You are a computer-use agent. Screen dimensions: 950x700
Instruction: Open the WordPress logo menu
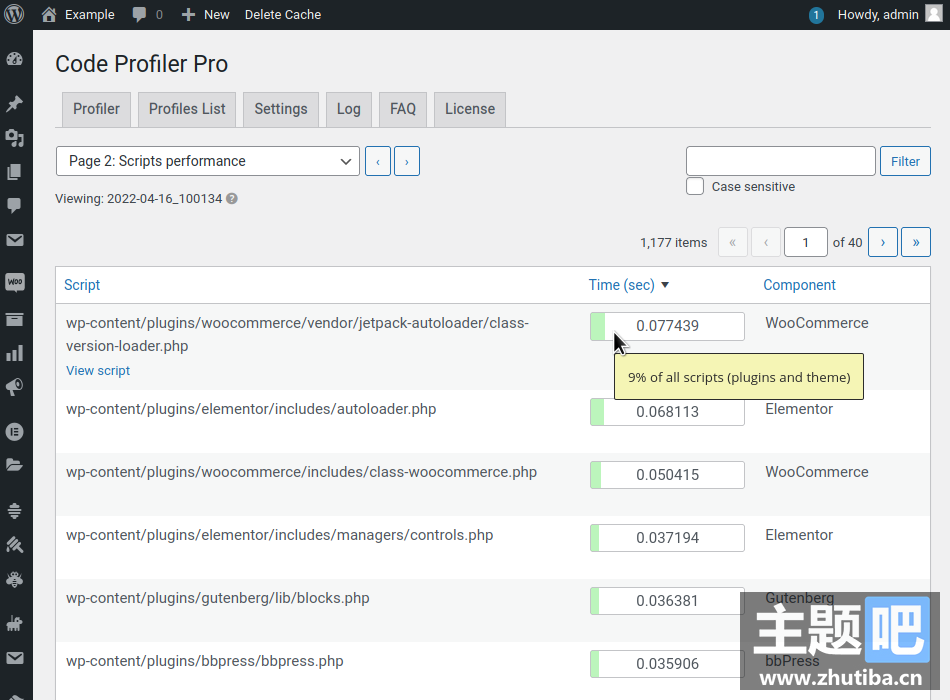pyautogui.click(x=14, y=14)
